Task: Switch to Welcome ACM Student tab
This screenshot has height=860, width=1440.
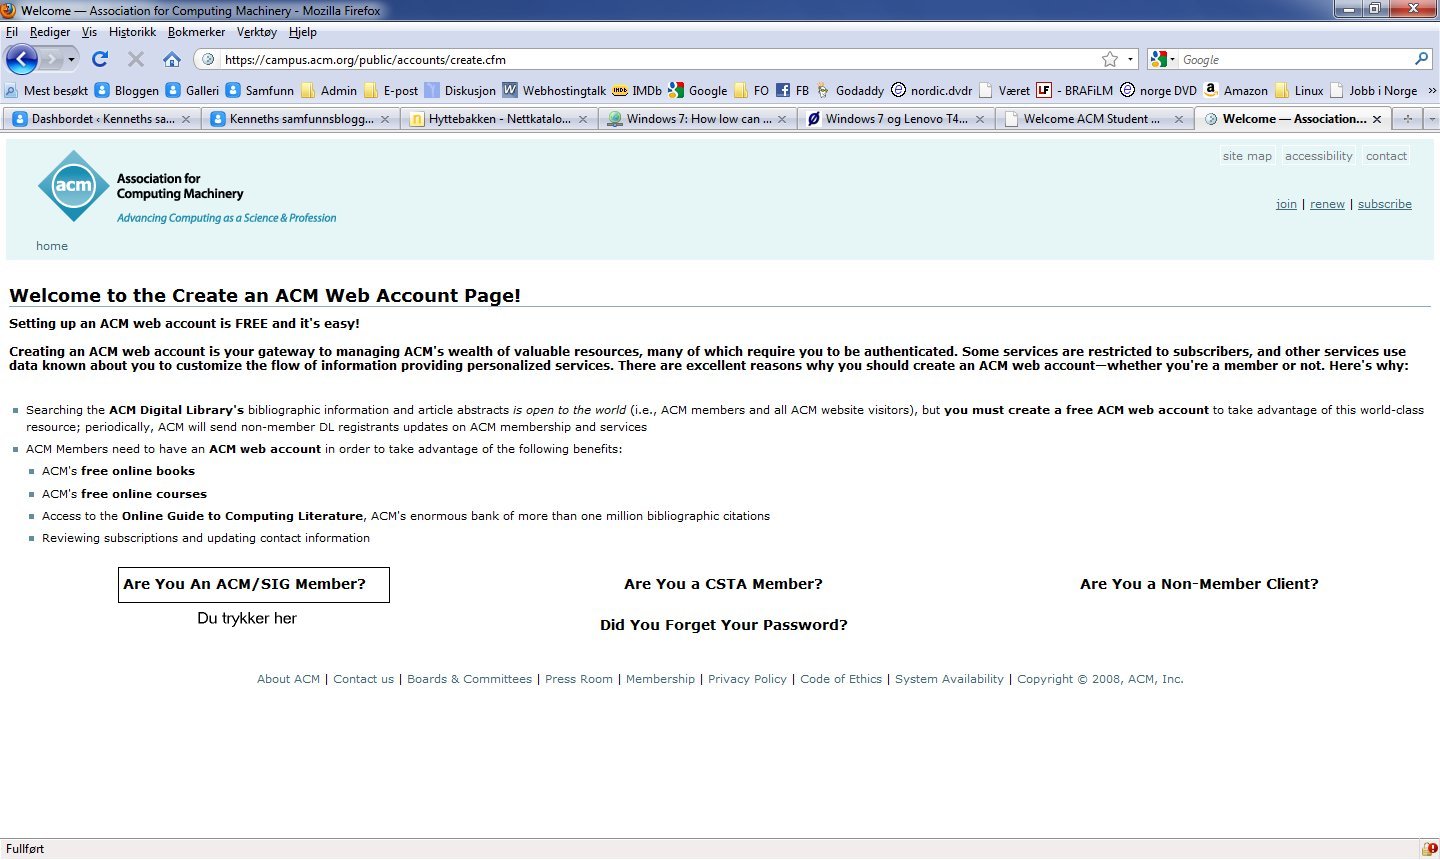Action: coord(1095,119)
